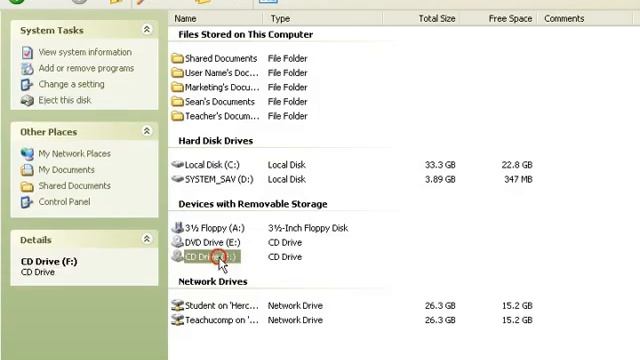Click the 22.8 GB free space value
The image size is (640, 360).
(517, 165)
